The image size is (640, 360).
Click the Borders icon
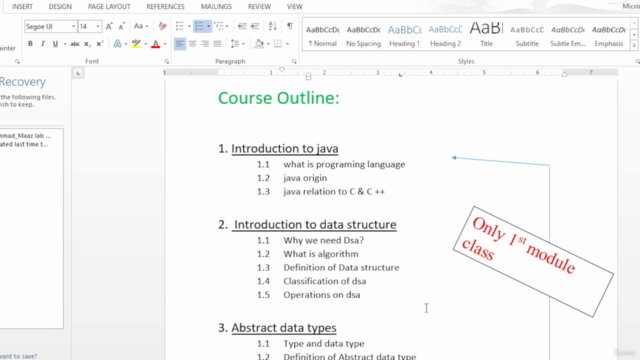point(278,44)
